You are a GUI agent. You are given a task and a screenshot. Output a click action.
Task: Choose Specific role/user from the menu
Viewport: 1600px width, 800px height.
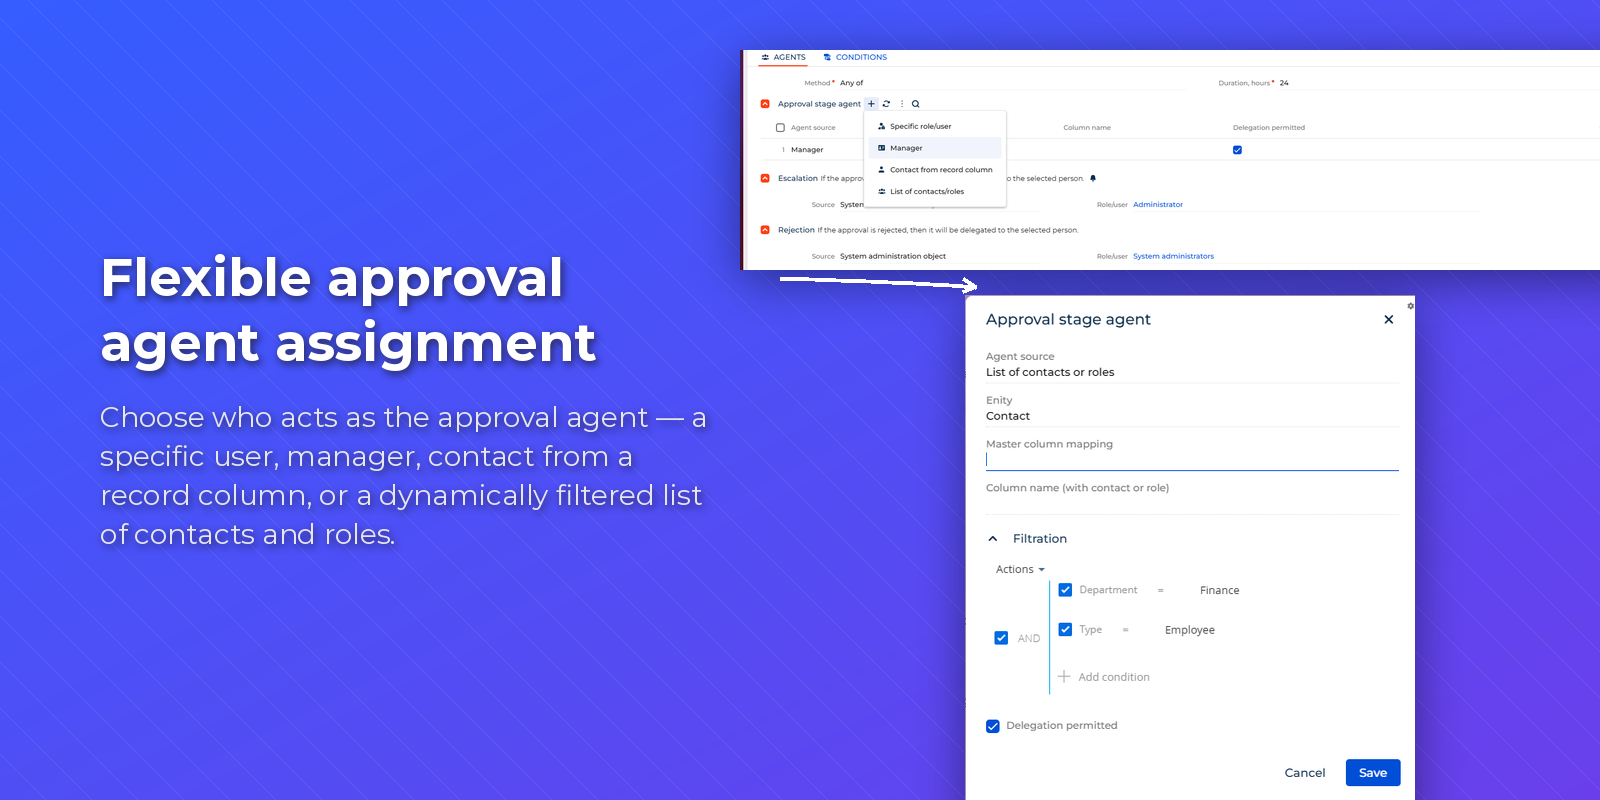pyautogui.click(x=935, y=127)
